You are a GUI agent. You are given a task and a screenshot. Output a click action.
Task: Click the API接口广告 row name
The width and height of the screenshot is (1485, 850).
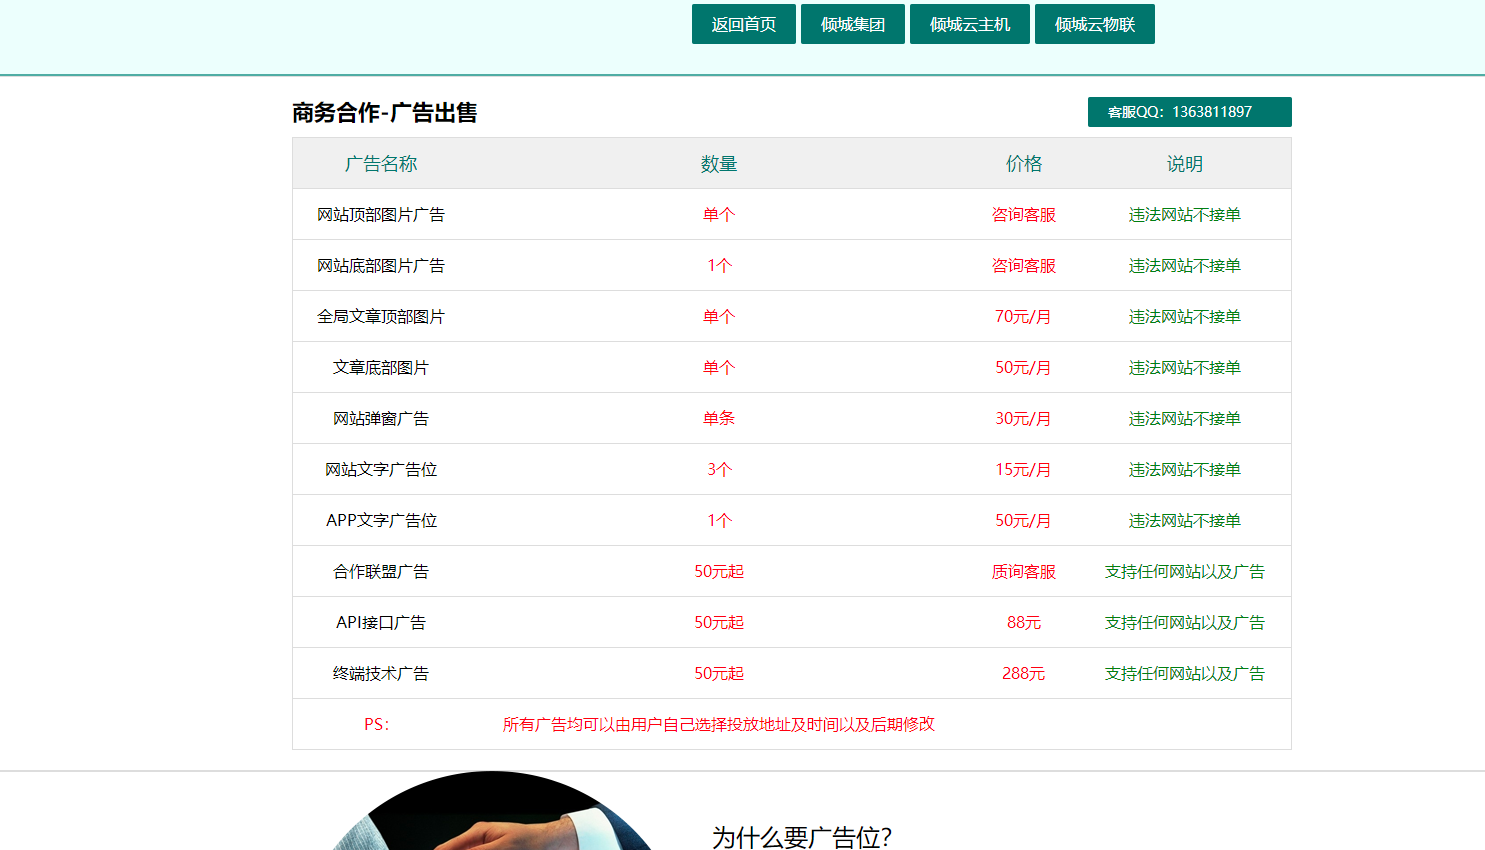coord(381,623)
